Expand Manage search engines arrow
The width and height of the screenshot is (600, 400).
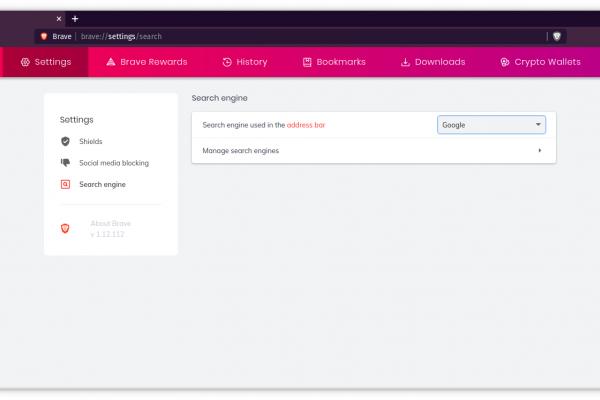click(x=540, y=150)
